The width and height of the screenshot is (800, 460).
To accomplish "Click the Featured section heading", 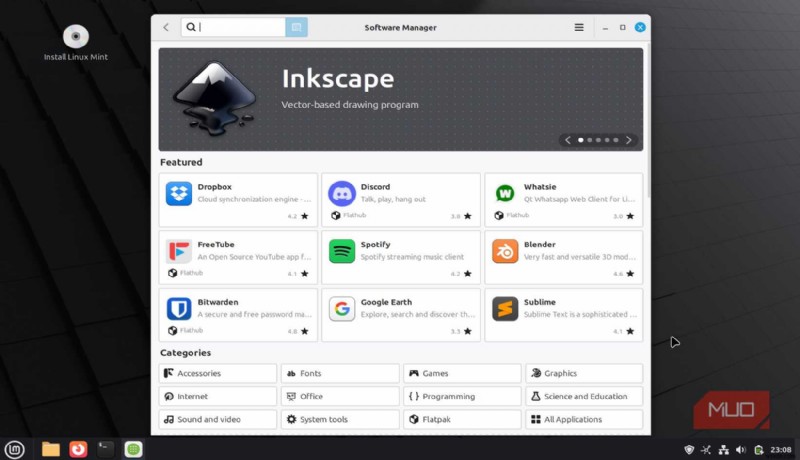I will 181,162.
